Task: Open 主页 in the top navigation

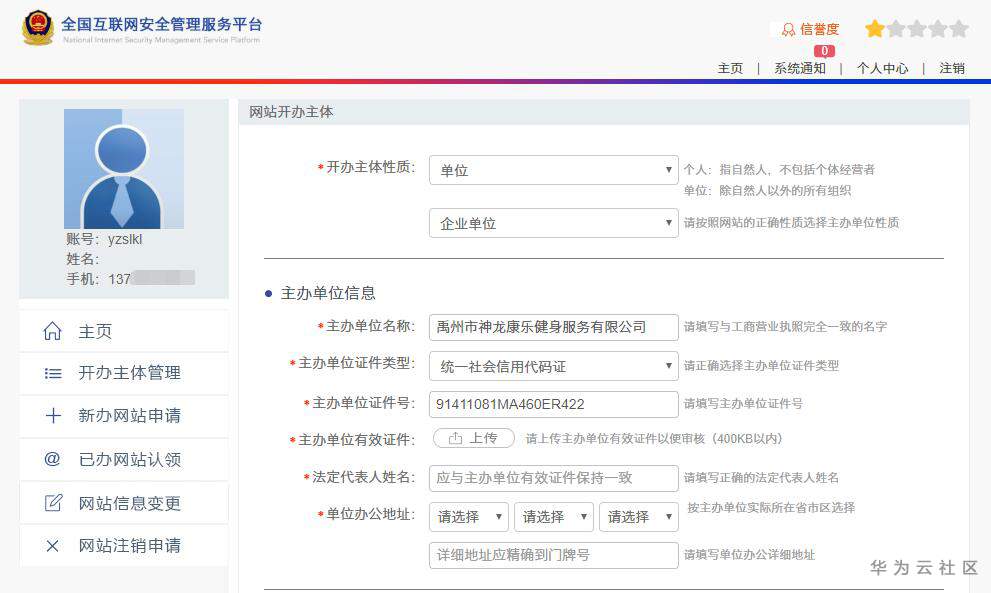Action: pos(730,68)
